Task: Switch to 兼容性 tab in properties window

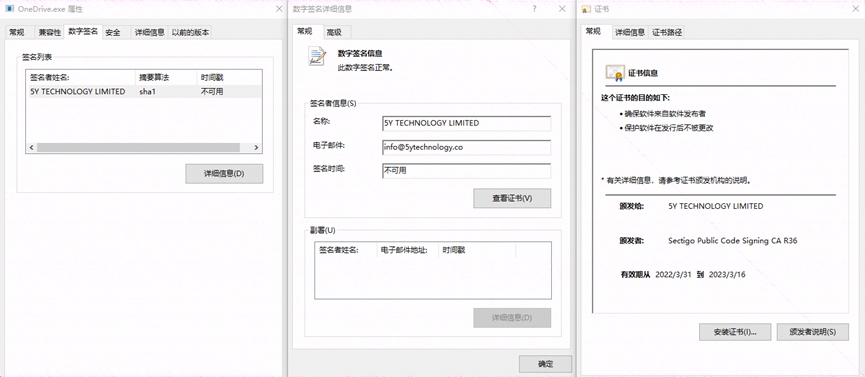Action: point(50,33)
